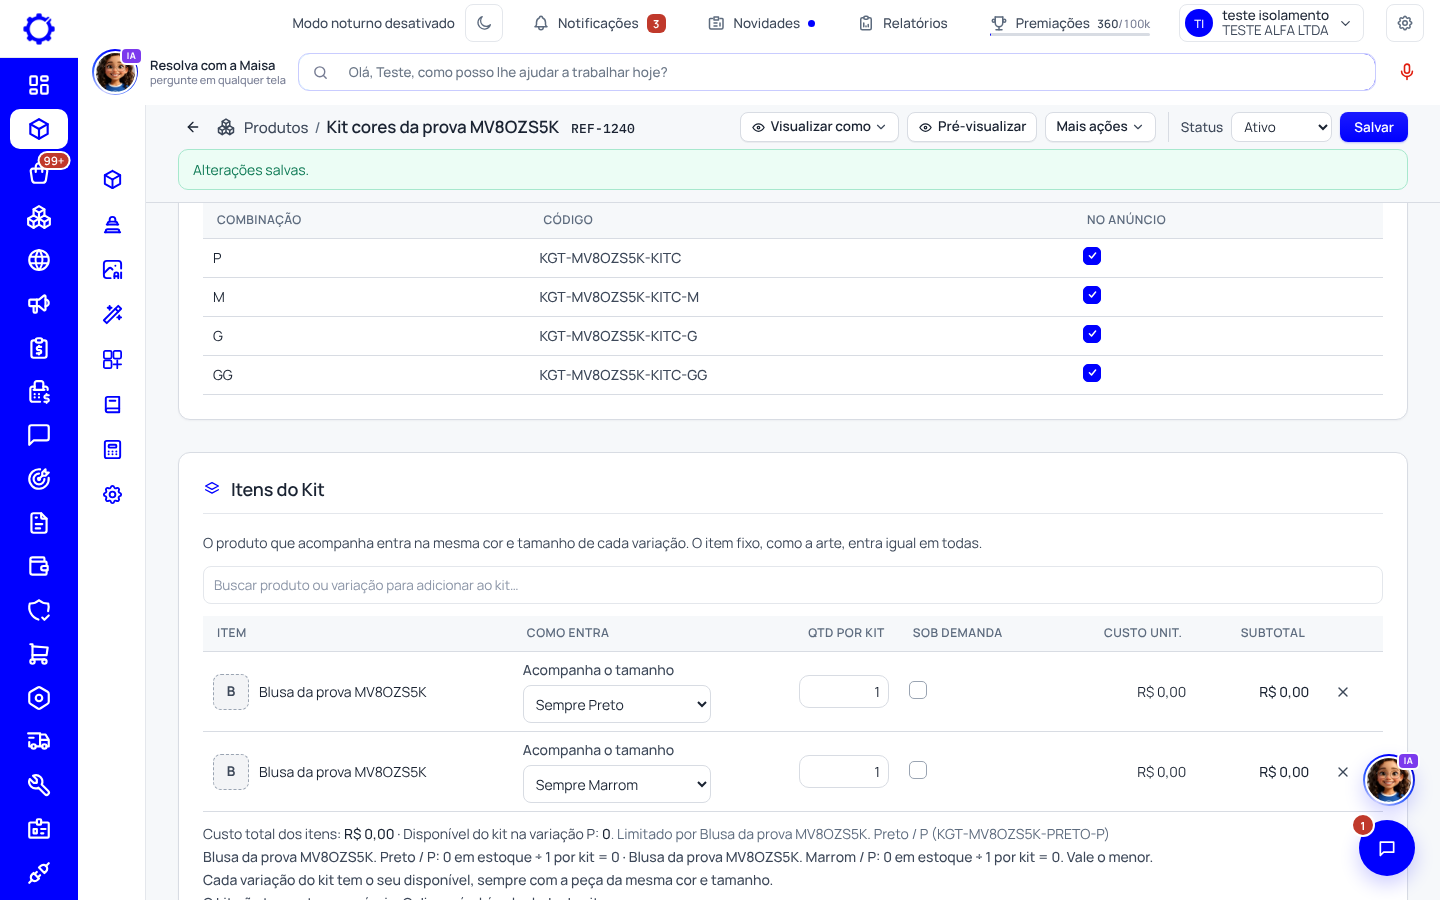Open the globe icon in the blue sidebar
This screenshot has height=900, width=1440.
tap(39, 260)
